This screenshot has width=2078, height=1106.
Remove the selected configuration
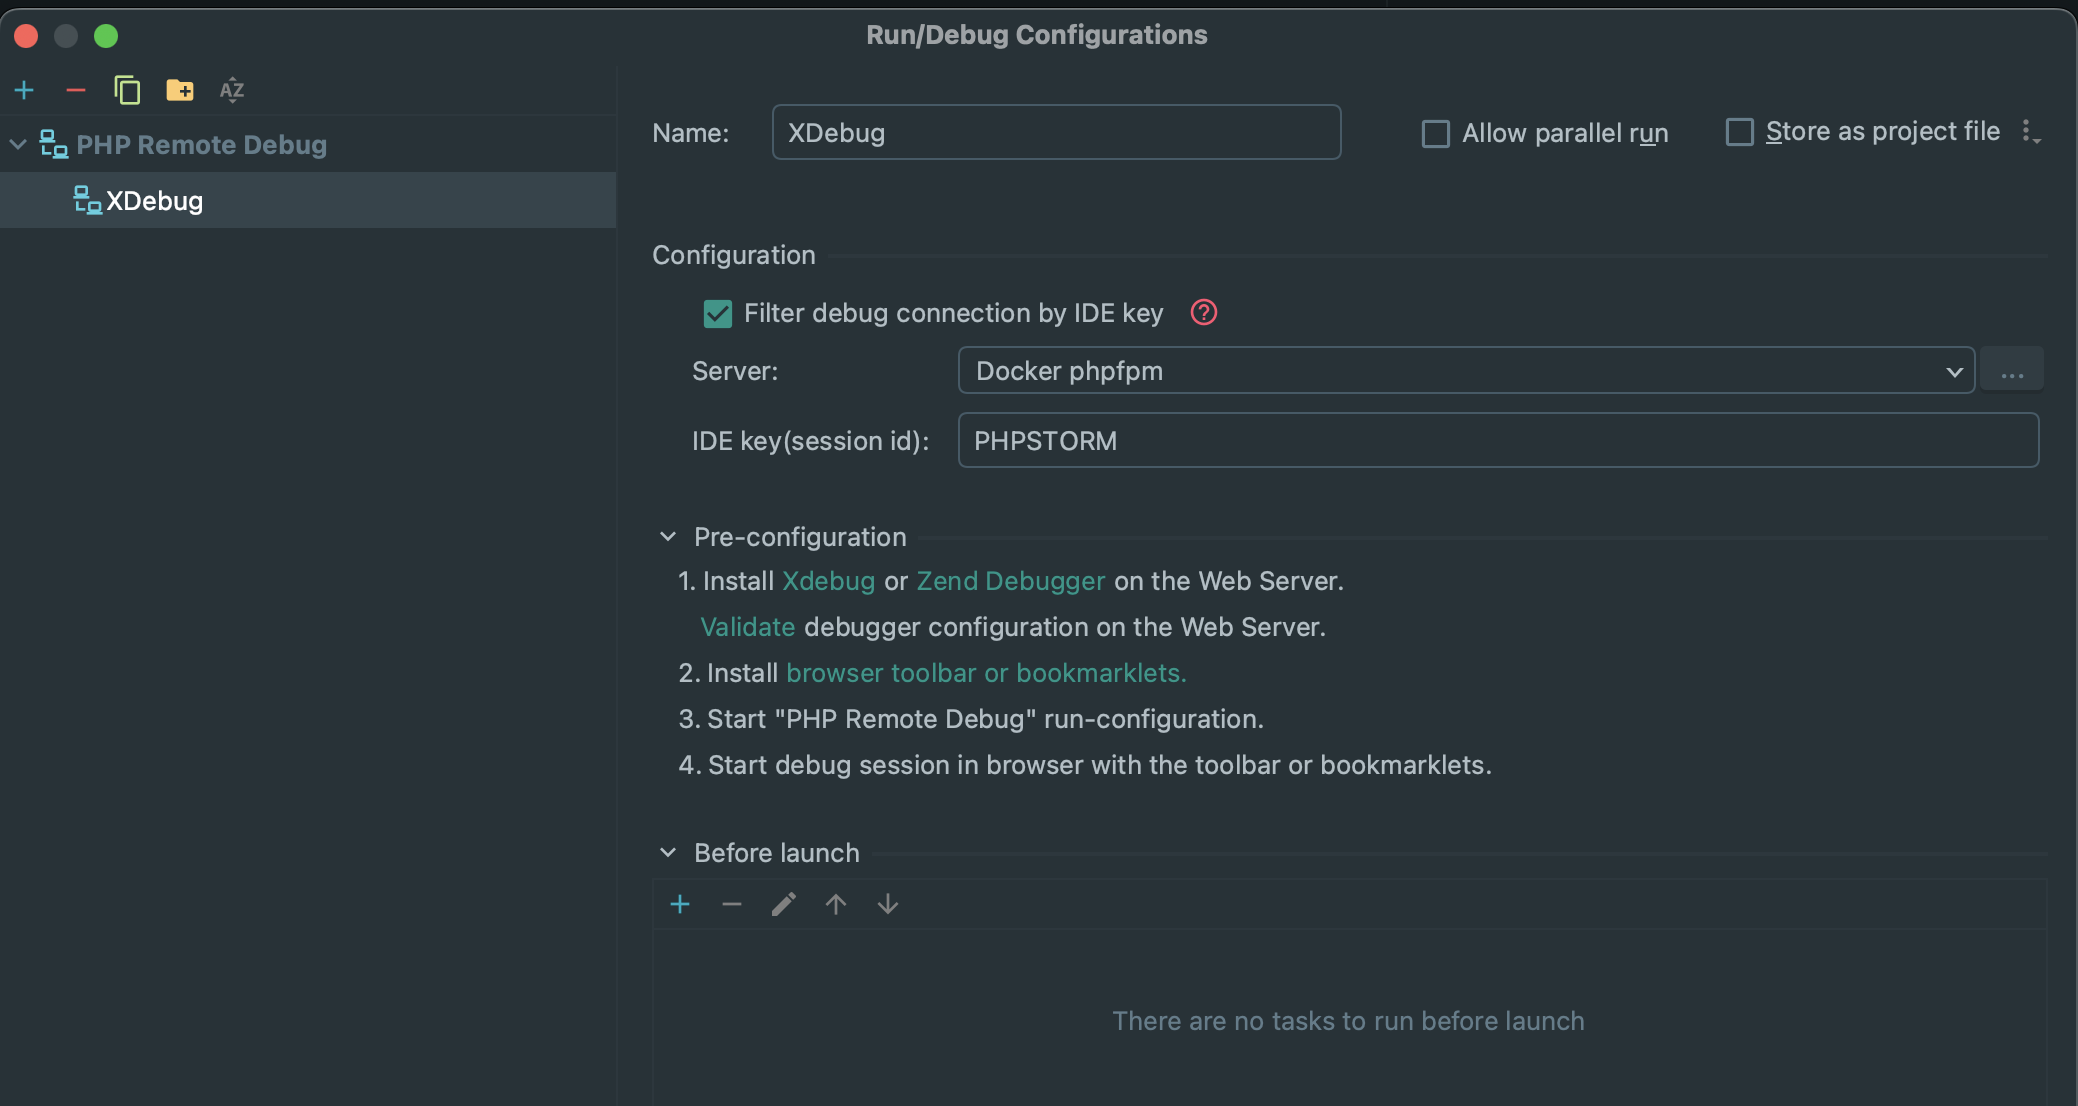(x=76, y=91)
